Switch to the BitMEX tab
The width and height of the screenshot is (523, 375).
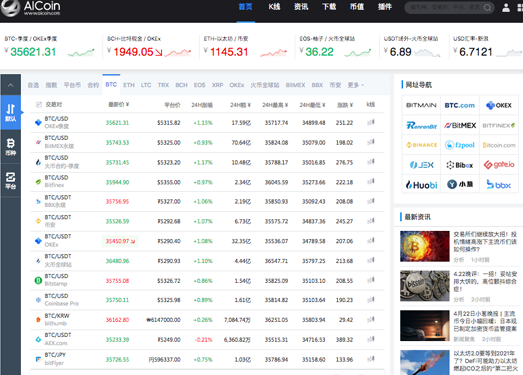tap(295, 85)
